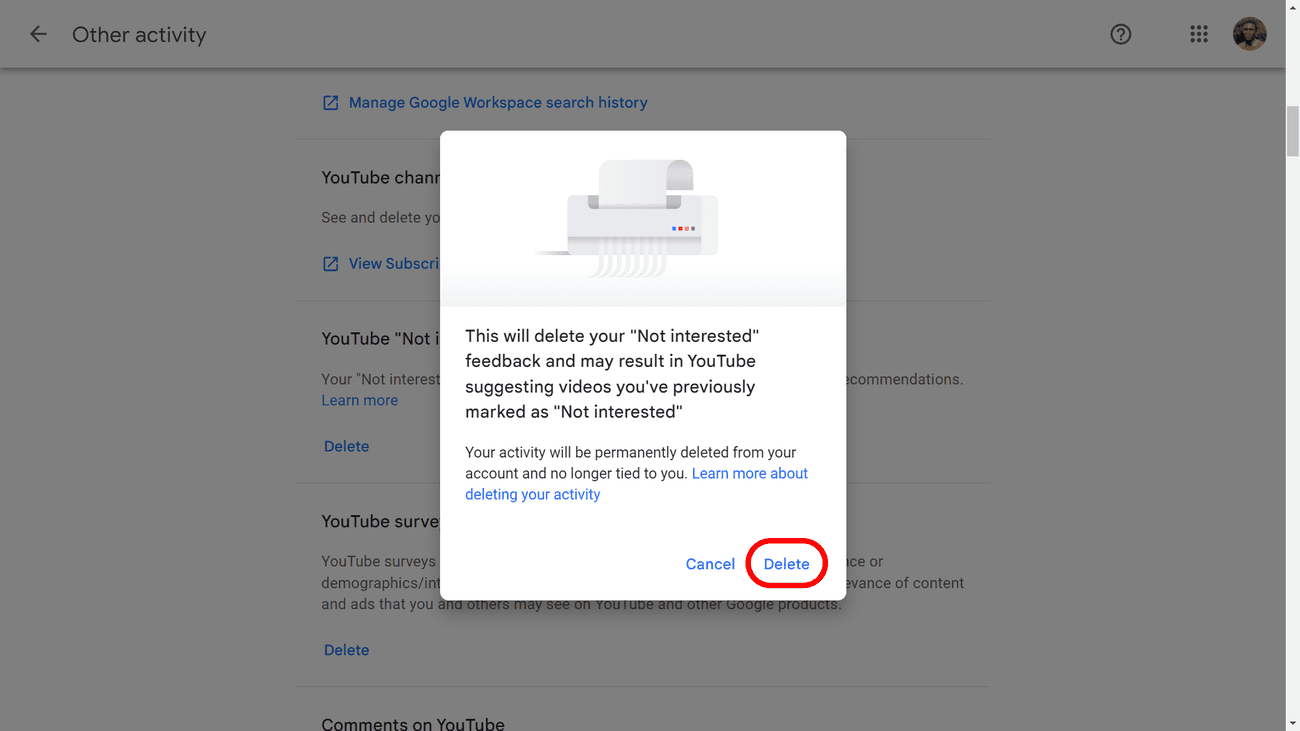The width and height of the screenshot is (1300, 731).
Task: Select Delete under YouTube surveys section
Action: (346, 649)
